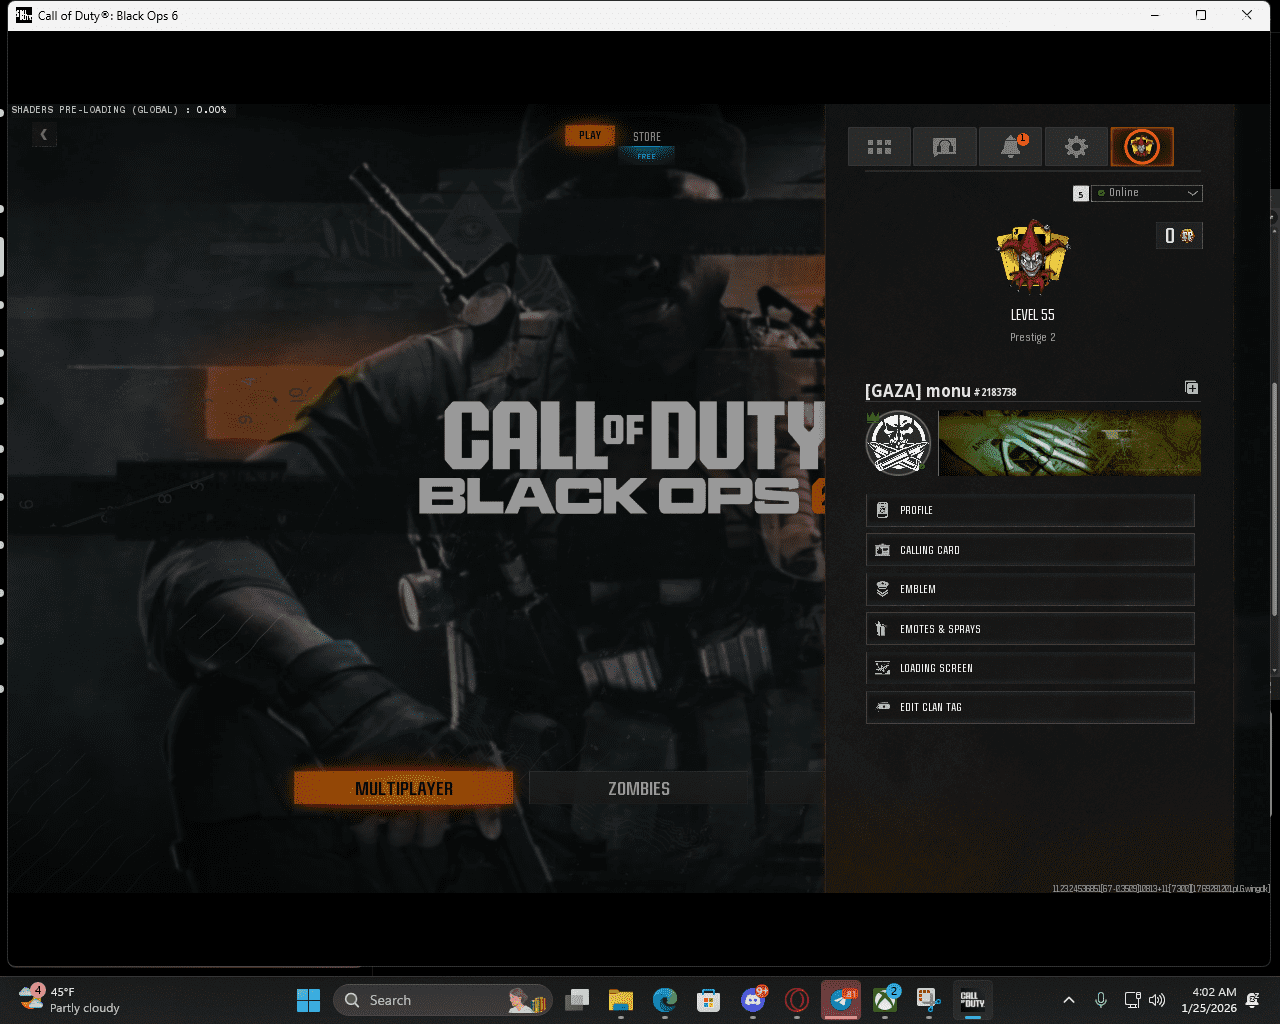Image resolution: width=1280 pixels, height=1024 pixels.
Task: Click the Edit Clan Tag option
Action: click(1029, 707)
